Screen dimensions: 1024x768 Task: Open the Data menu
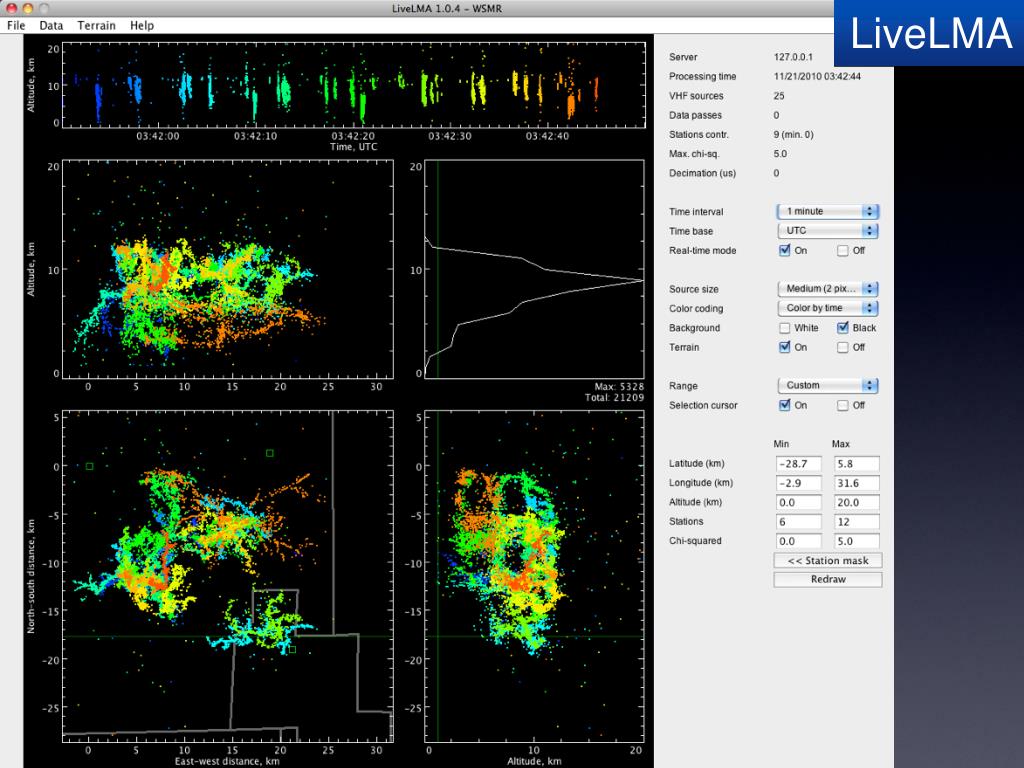point(51,25)
